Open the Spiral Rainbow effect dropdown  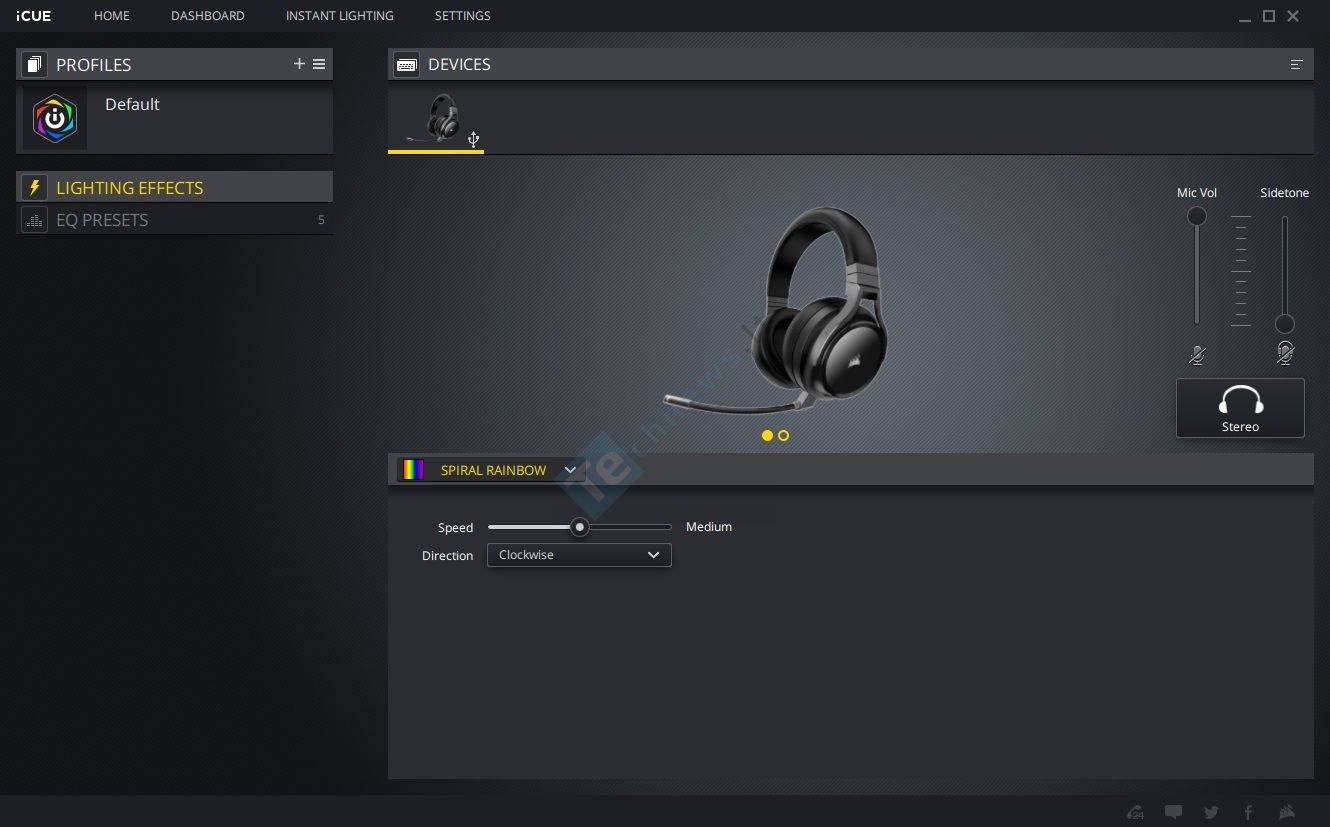click(491, 470)
